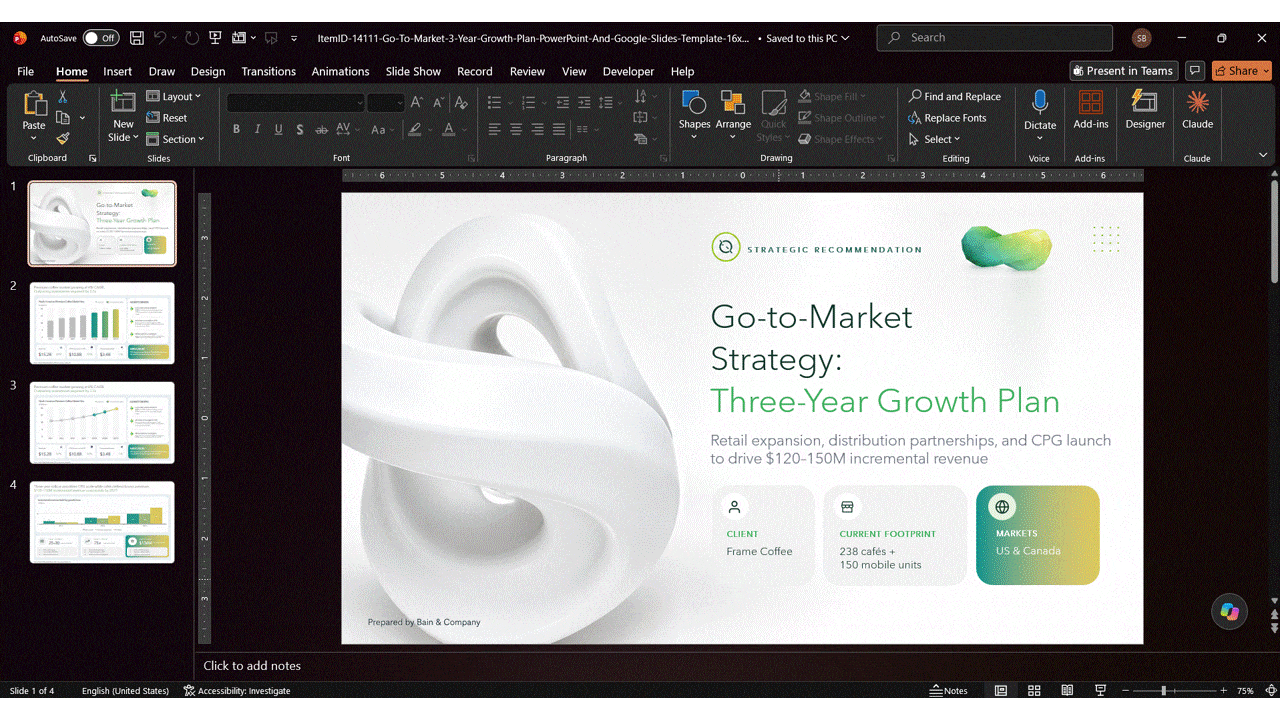
Task: Select slide 3 thumbnail
Action: (x=102, y=422)
